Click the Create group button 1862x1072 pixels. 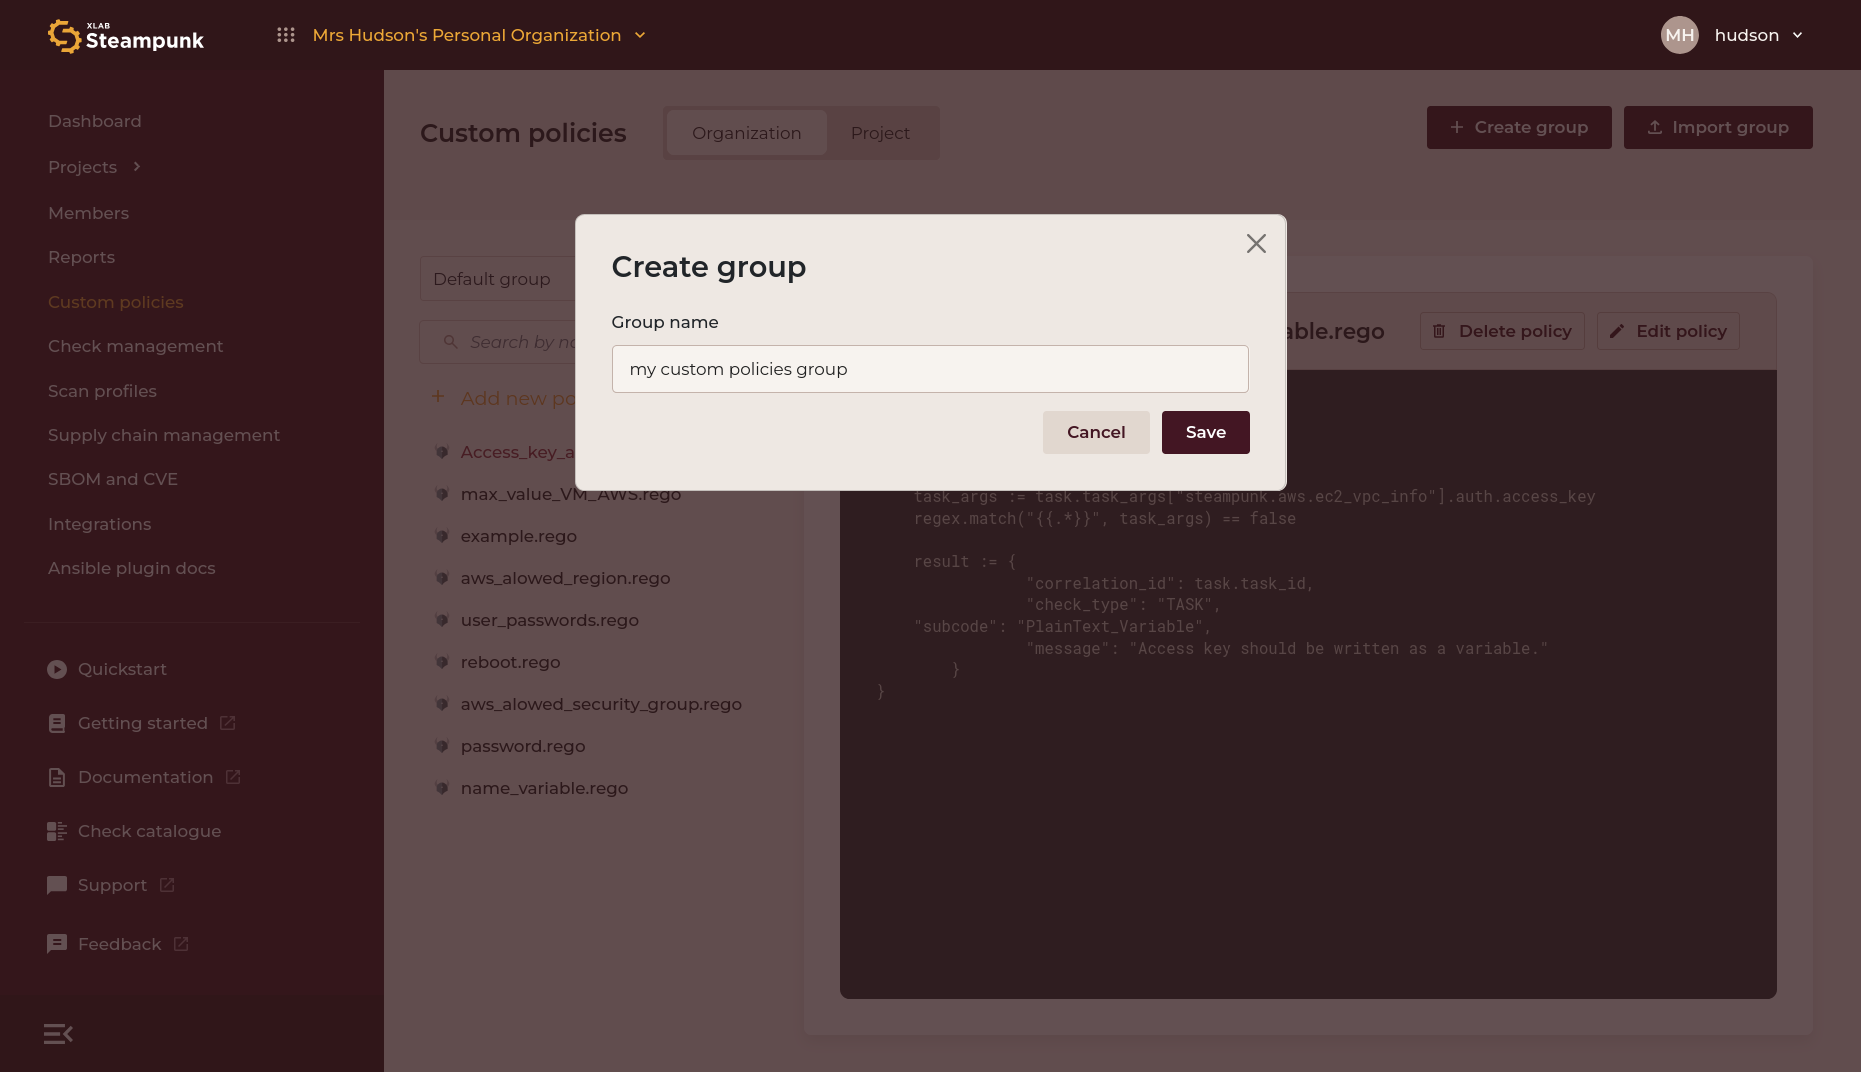[x=1519, y=127]
